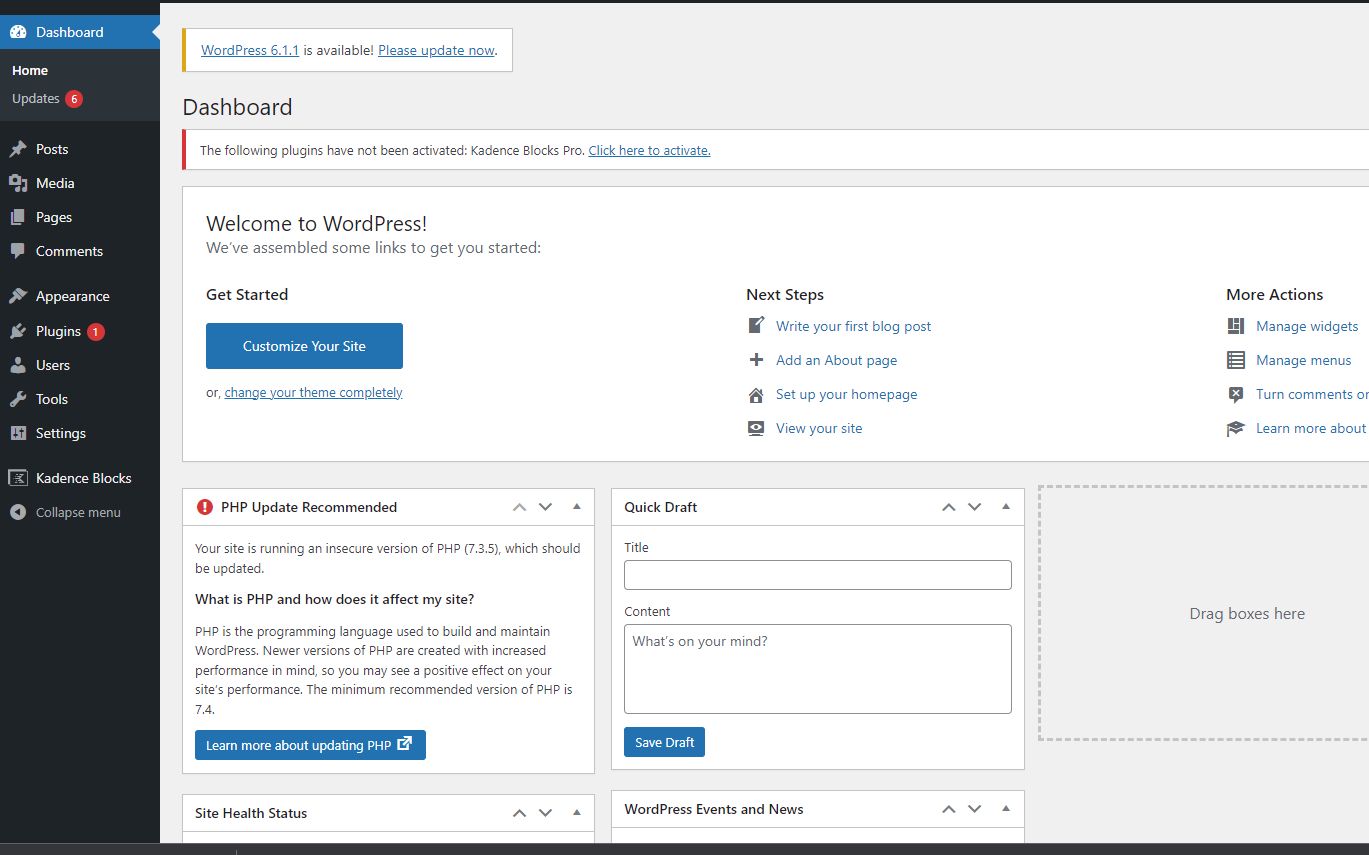Collapse the Site Health Status panel

[x=576, y=813]
